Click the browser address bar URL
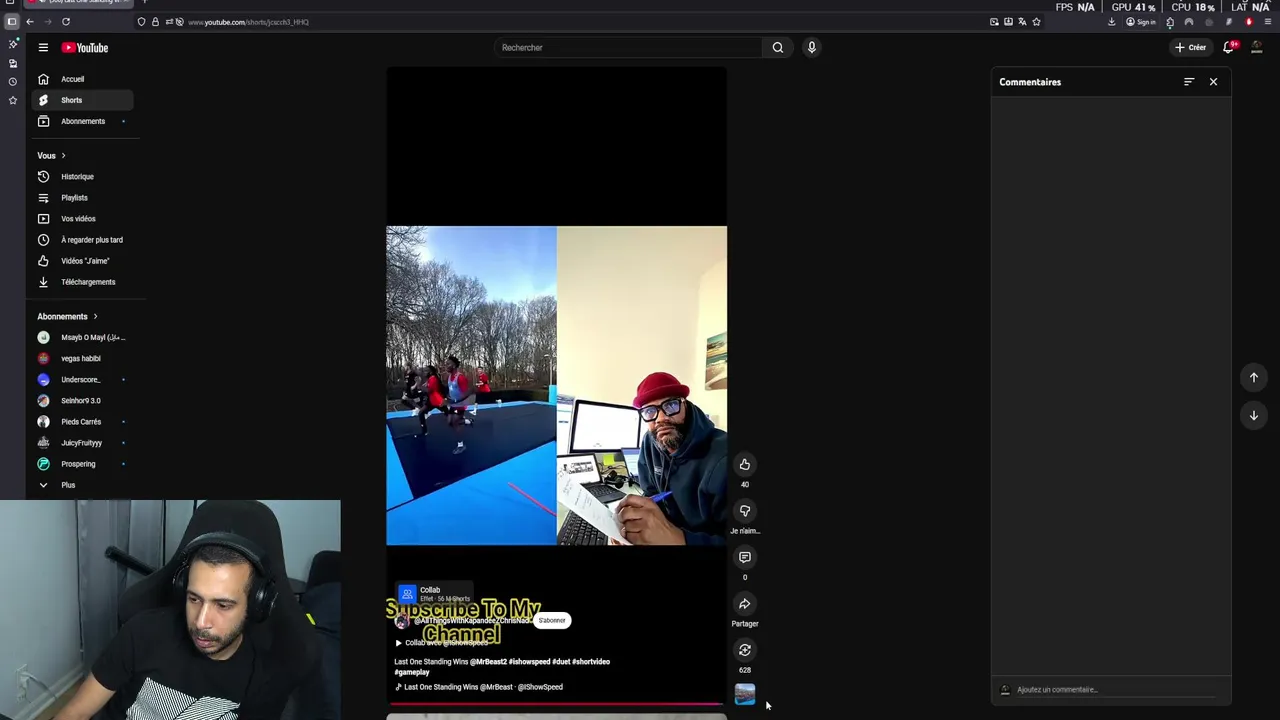This screenshot has width=1280, height=720. coord(248,22)
